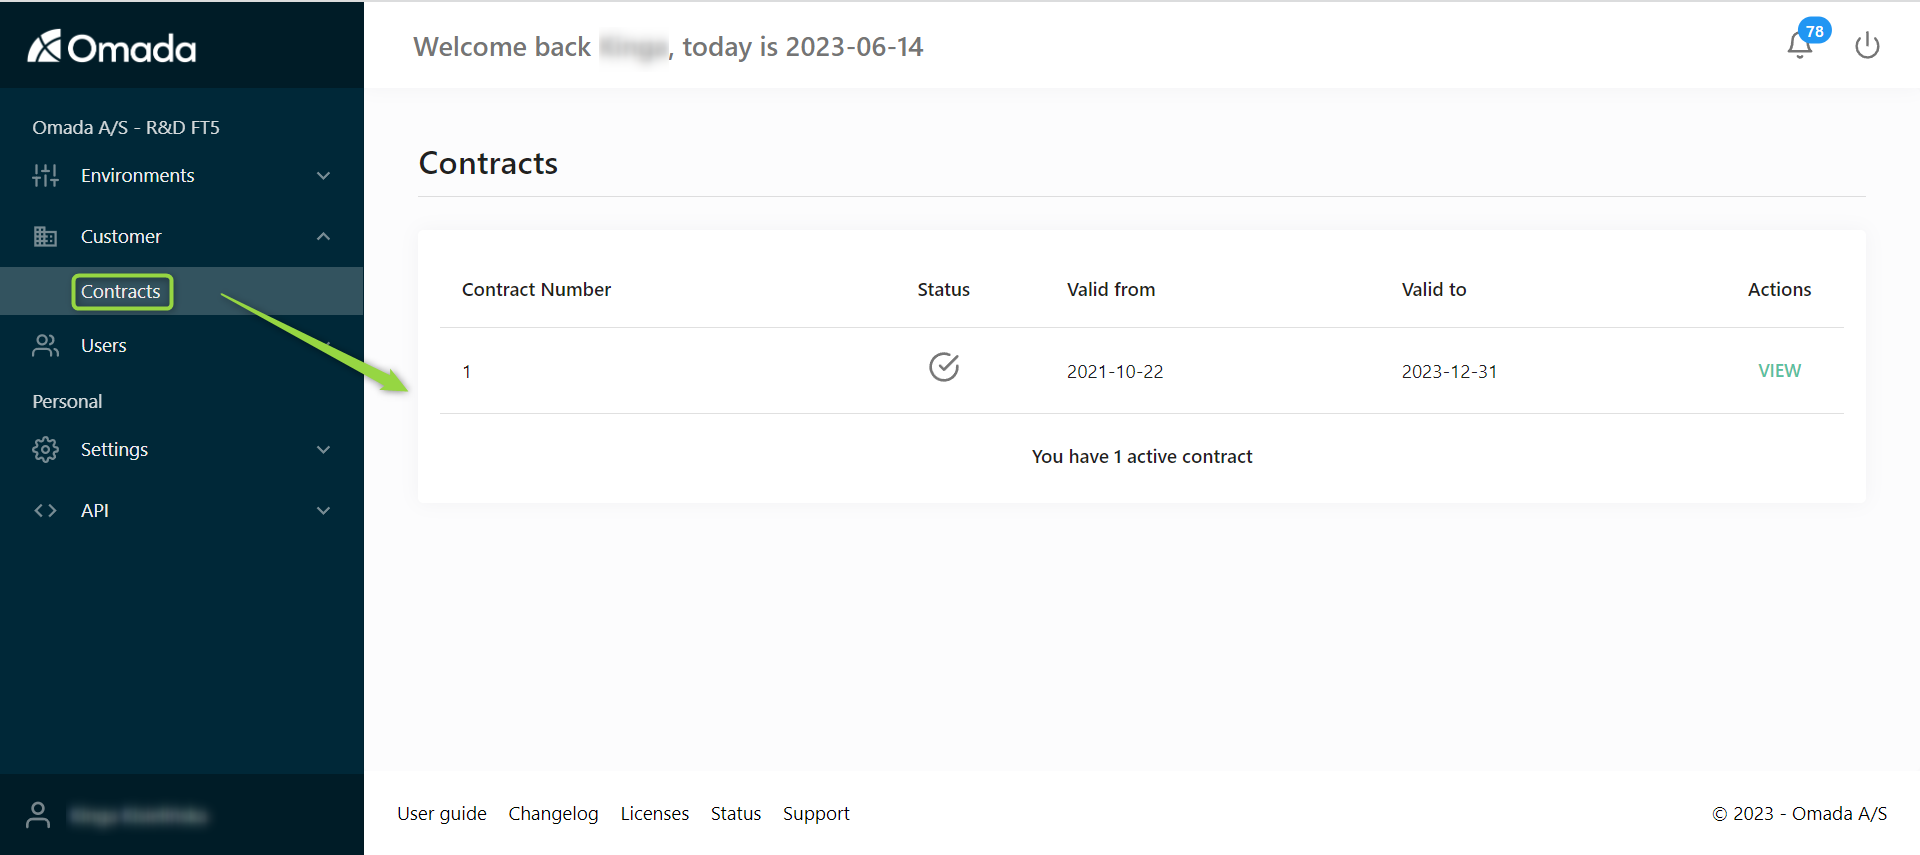Select Contracts in the sidebar
The image size is (1920, 855).
tap(121, 292)
